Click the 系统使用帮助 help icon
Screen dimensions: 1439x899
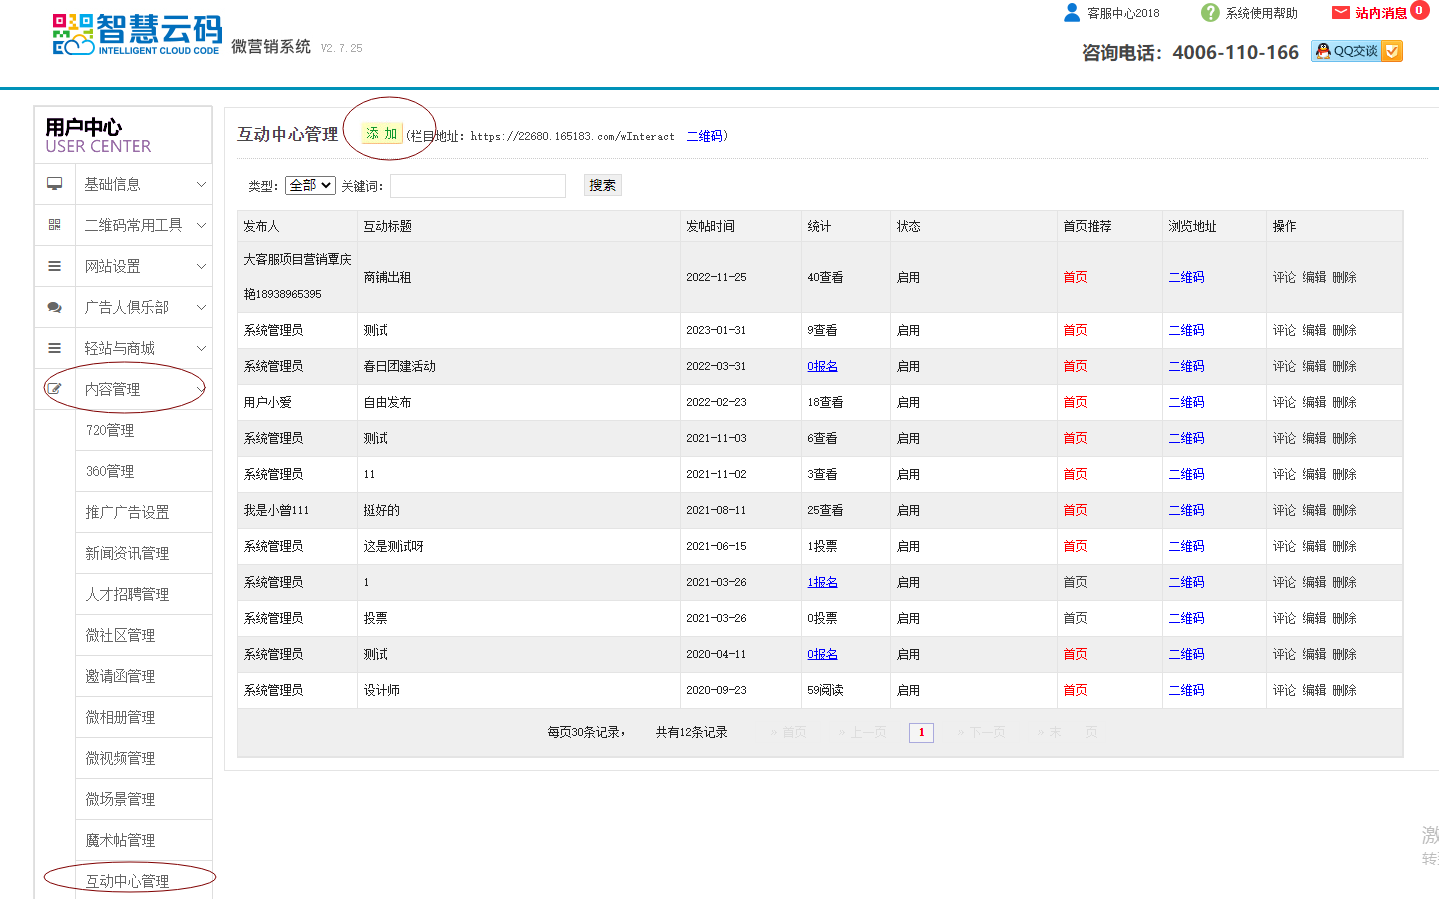click(1210, 13)
